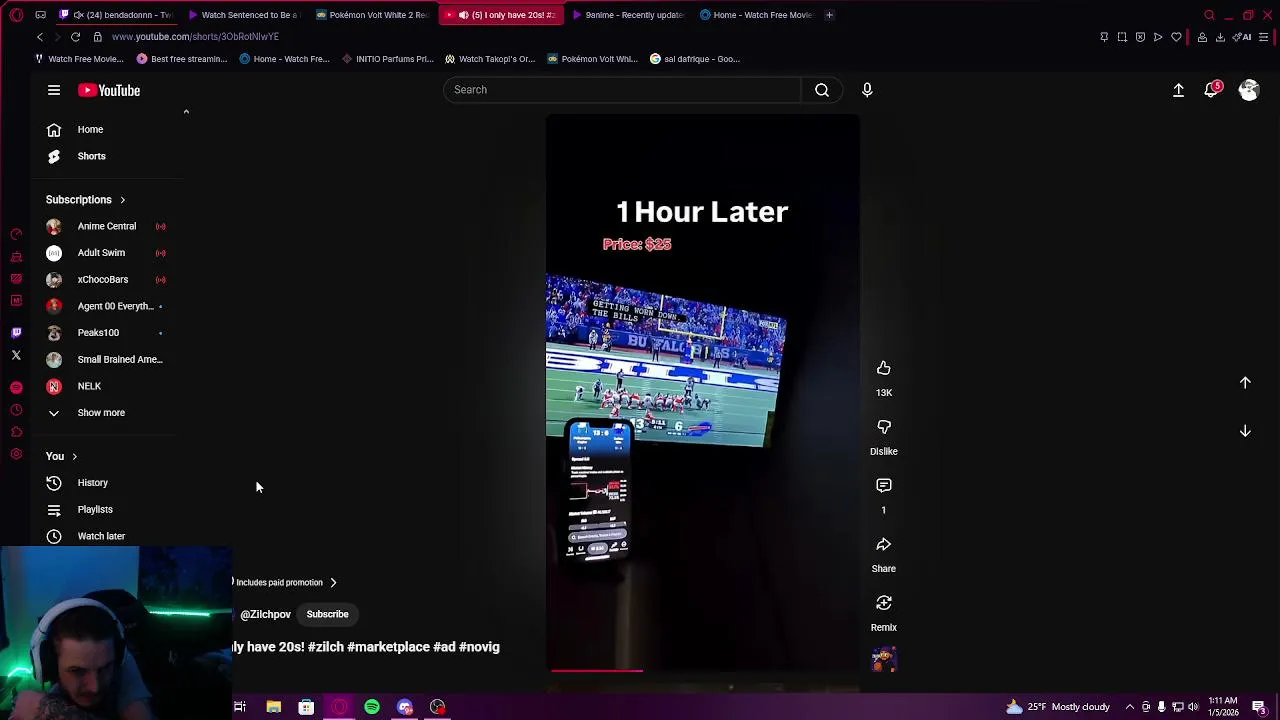Open X in the Opera sidebar
This screenshot has height=720, width=1280.
[x=16, y=355]
